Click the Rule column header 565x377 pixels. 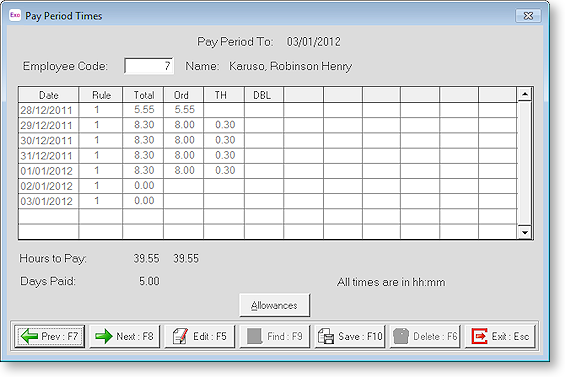(101, 95)
